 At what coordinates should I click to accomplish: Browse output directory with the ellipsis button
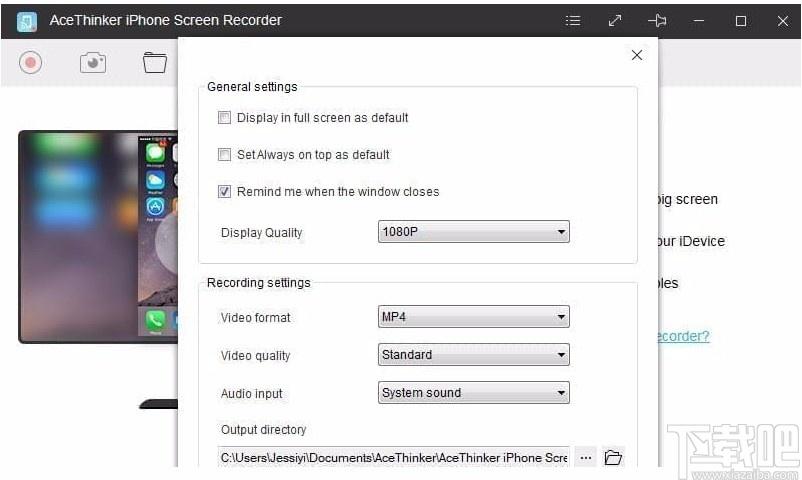(x=586, y=457)
